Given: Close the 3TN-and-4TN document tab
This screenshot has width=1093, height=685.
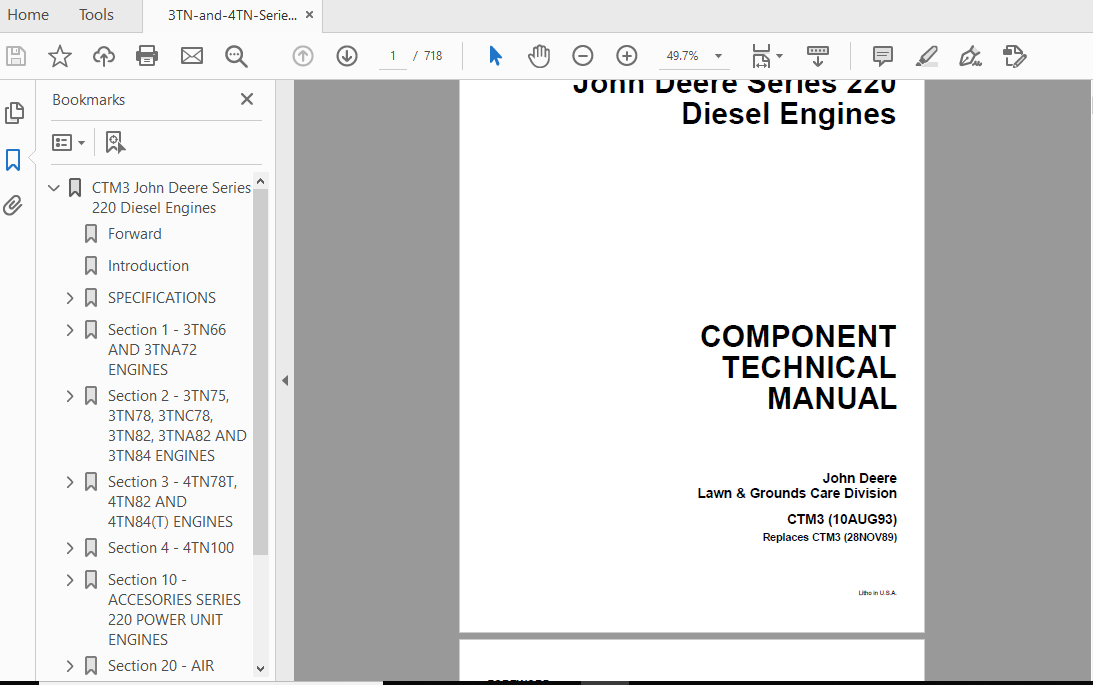Looking at the screenshot, I should [x=309, y=15].
